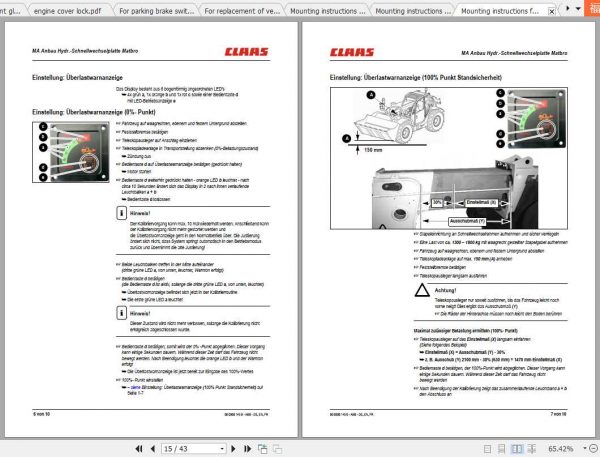Click the warning triangle icon beside Achtung
The width and height of the screenshot is (600, 457).
[x=422, y=291]
